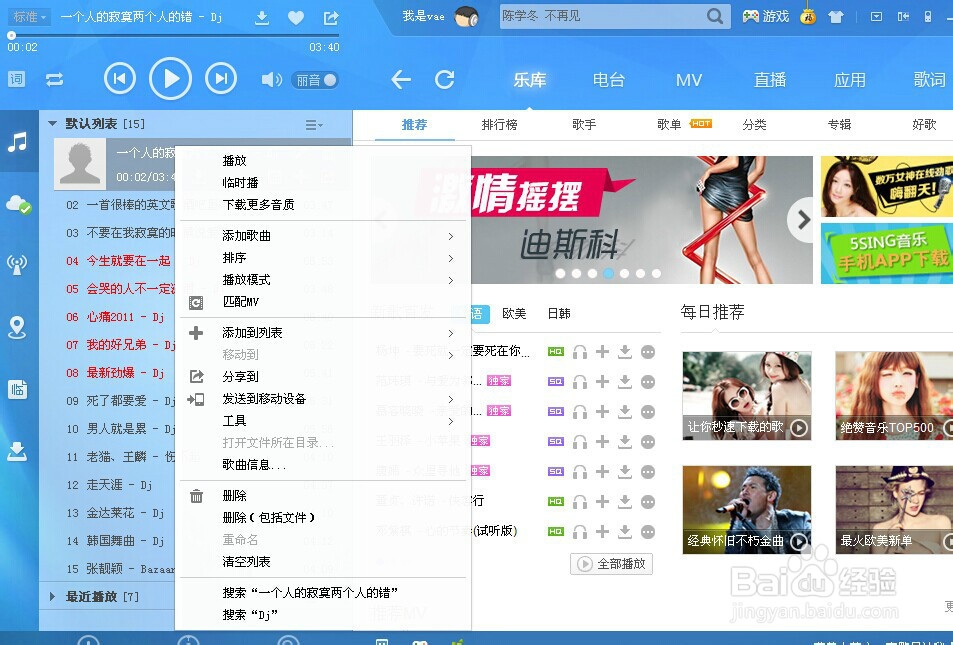Advance the banner with right chevron
953x645 pixels.
pos(803,219)
